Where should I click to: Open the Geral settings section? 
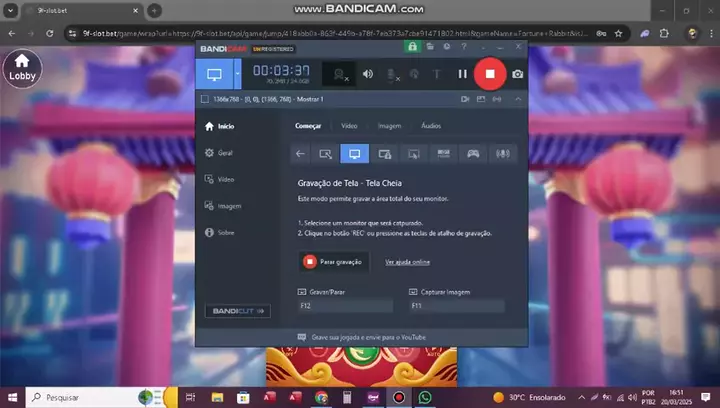[219, 153]
